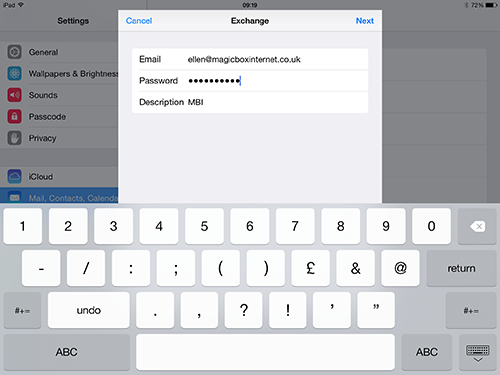
Task: Tap the 6 key
Action: point(250,226)
